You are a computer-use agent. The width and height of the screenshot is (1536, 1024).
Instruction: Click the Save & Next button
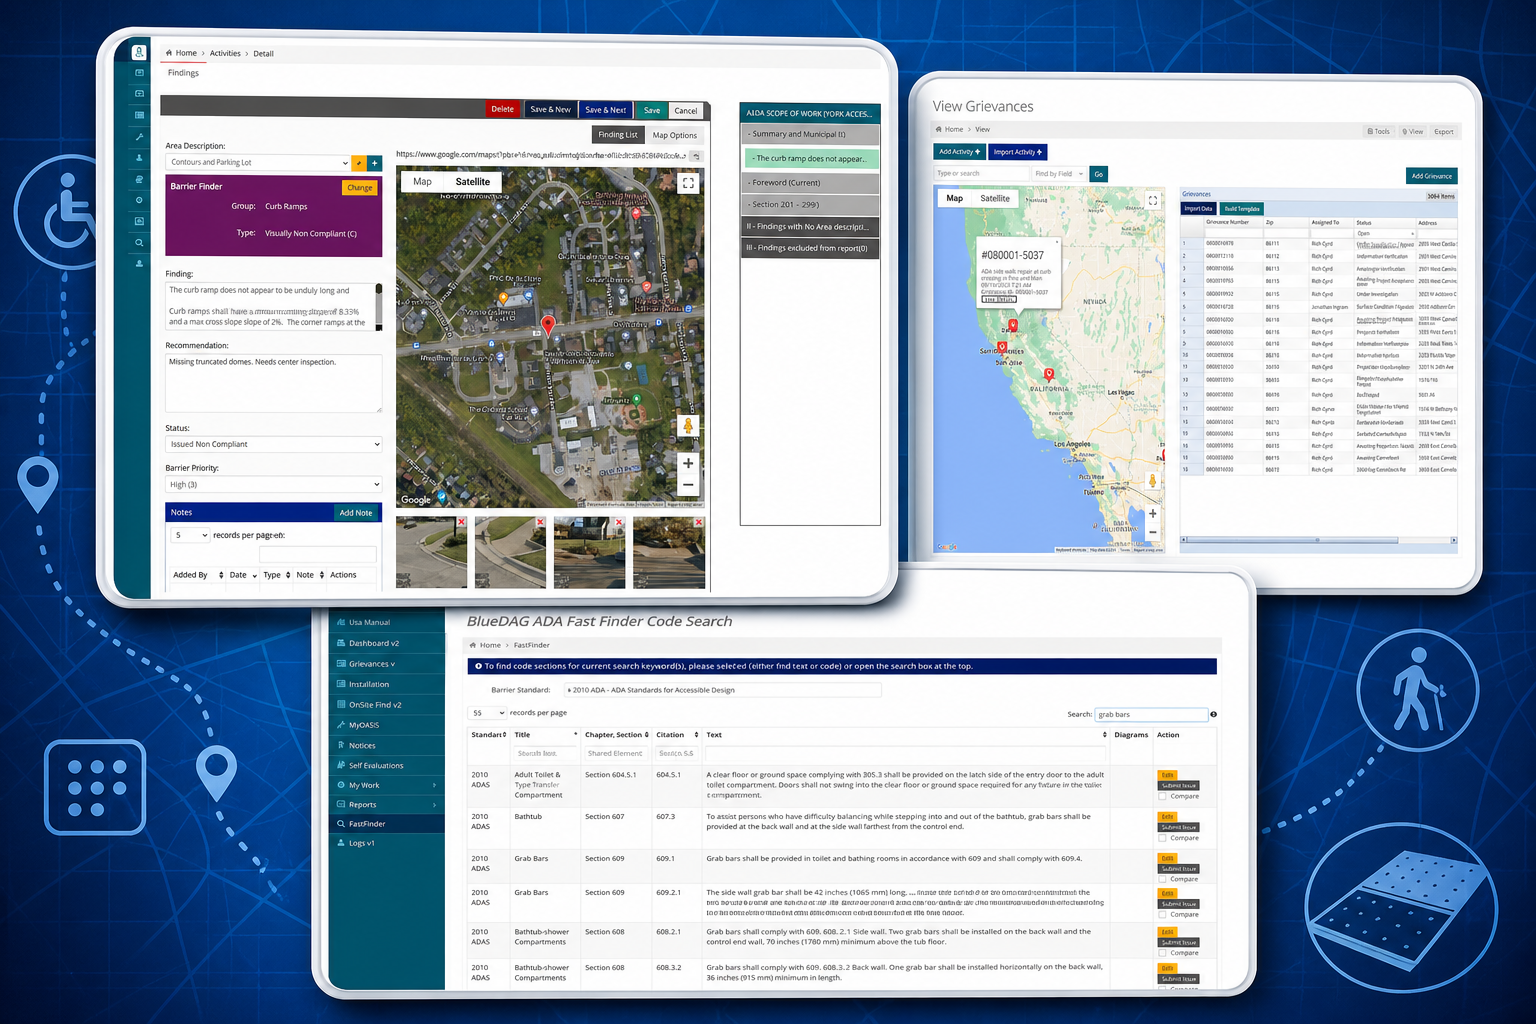tap(605, 110)
